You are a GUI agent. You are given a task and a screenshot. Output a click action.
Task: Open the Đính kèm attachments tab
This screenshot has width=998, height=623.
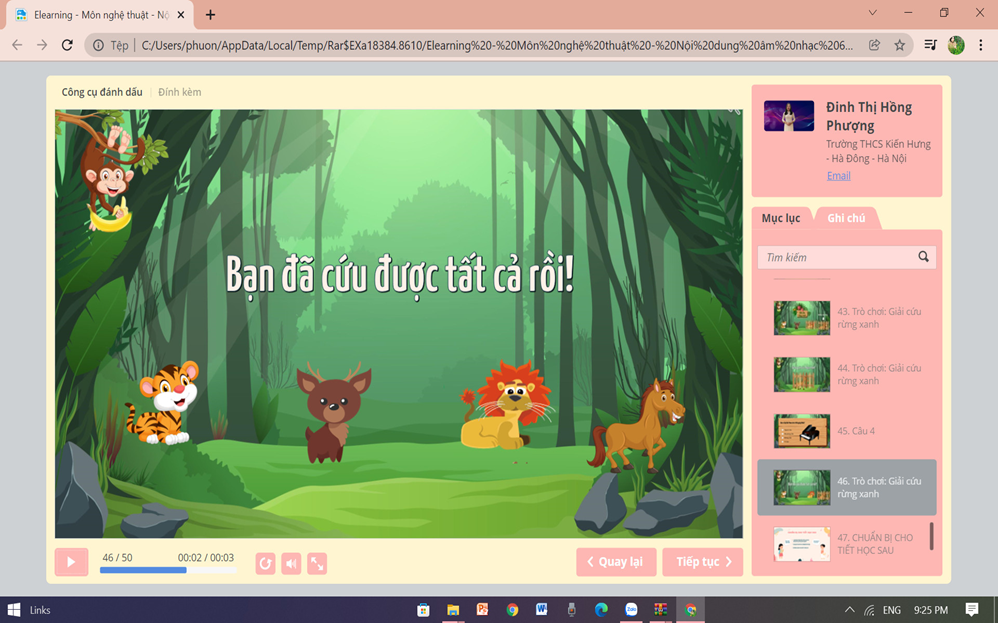pos(180,92)
